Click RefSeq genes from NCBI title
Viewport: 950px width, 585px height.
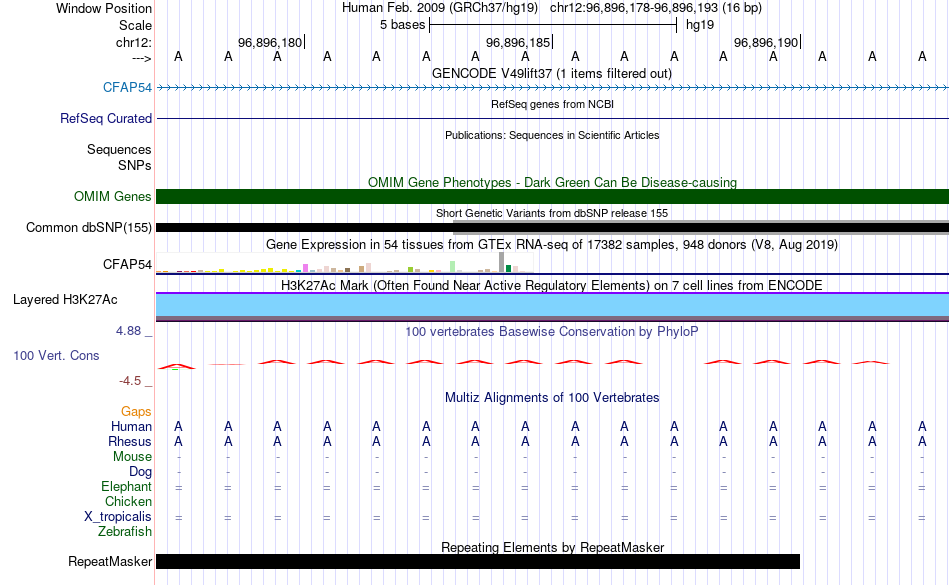click(x=552, y=104)
